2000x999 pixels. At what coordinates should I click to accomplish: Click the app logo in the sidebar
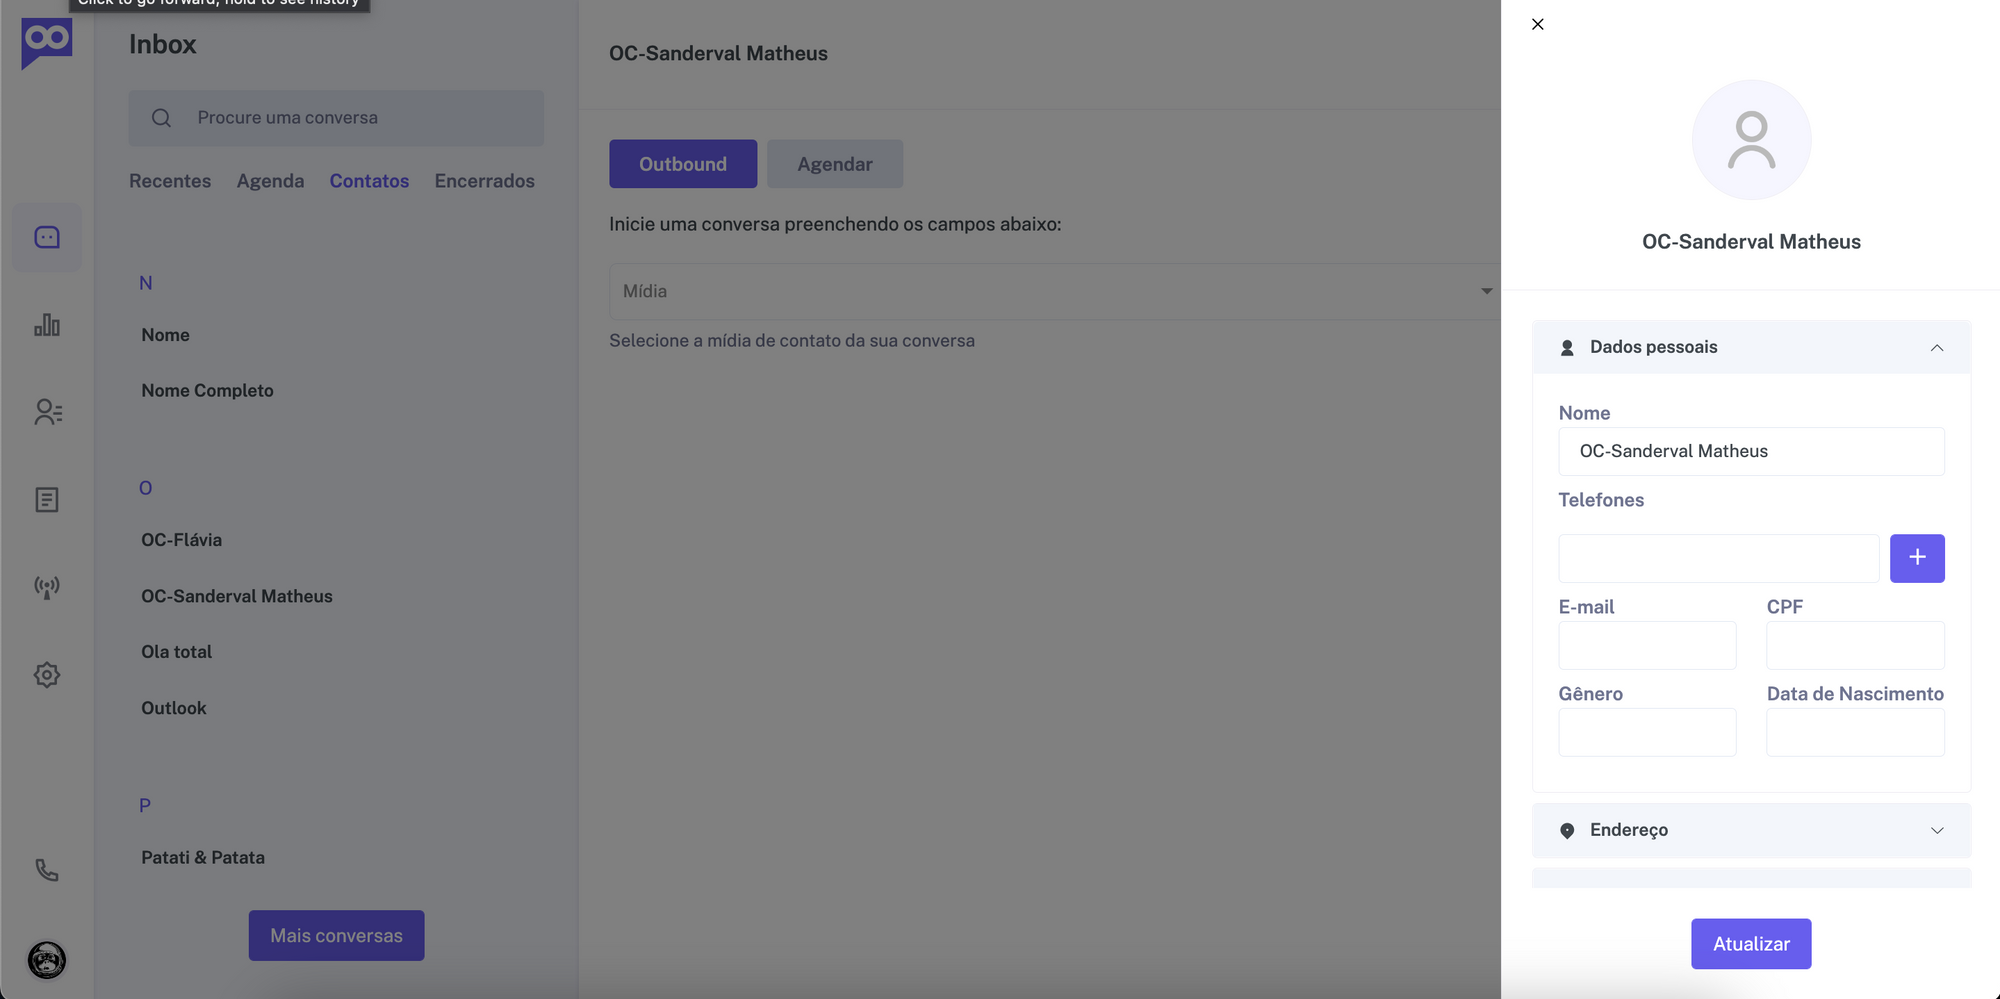click(47, 43)
